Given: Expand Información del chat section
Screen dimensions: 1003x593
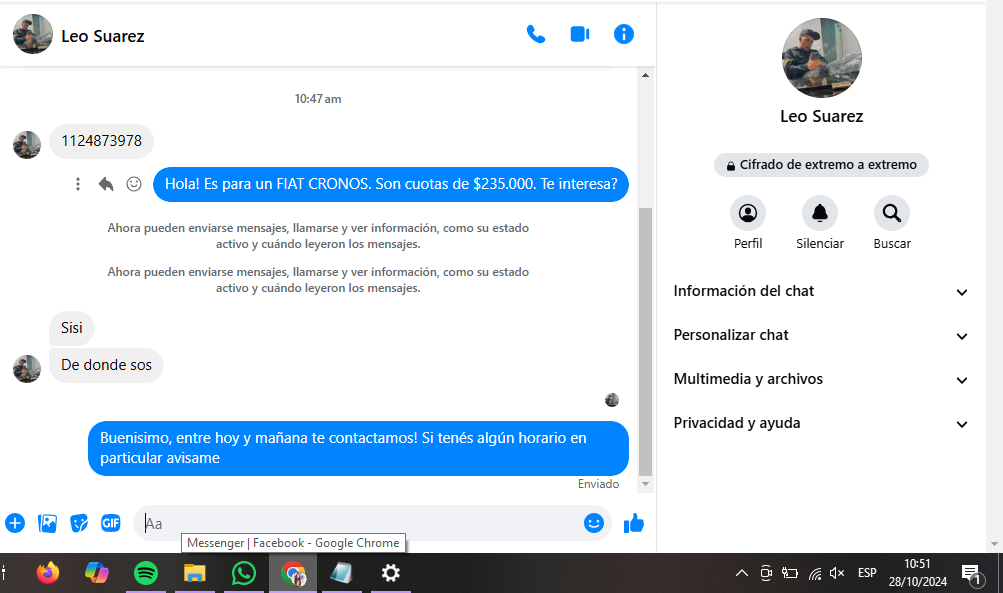Looking at the screenshot, I should click(x=821, y=292).
